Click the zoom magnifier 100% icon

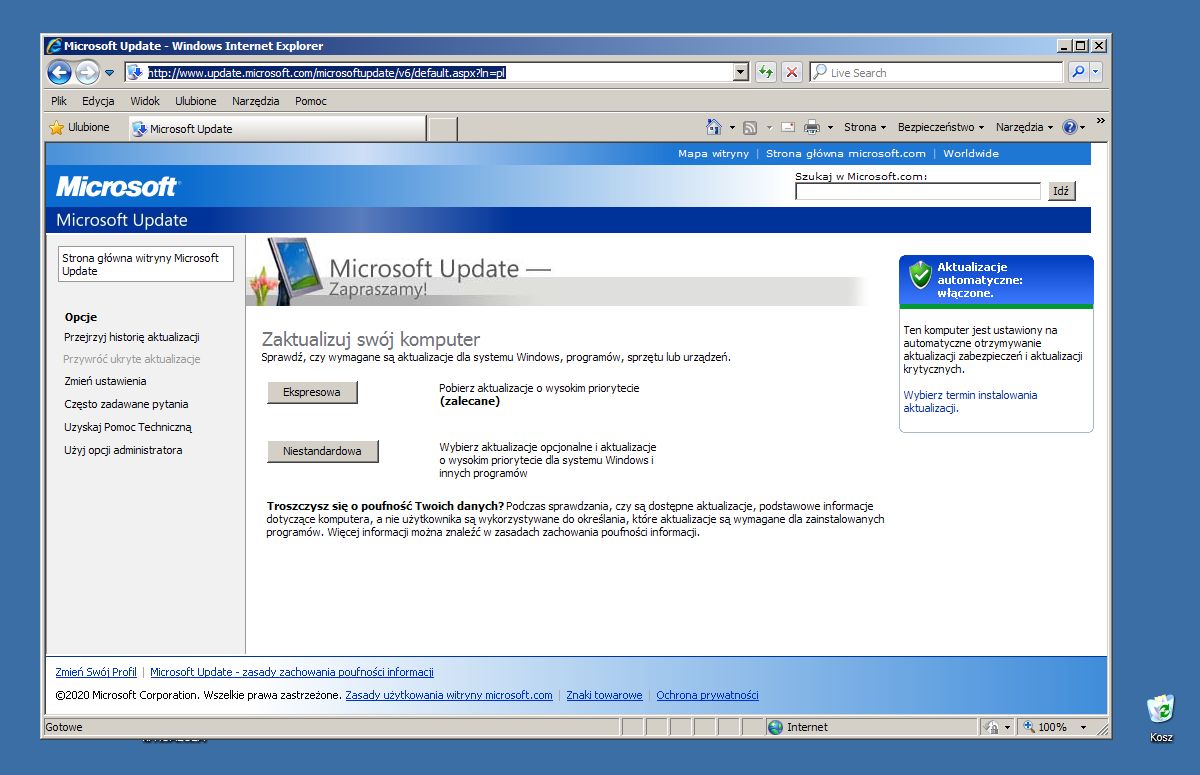tap(1029, 727)
